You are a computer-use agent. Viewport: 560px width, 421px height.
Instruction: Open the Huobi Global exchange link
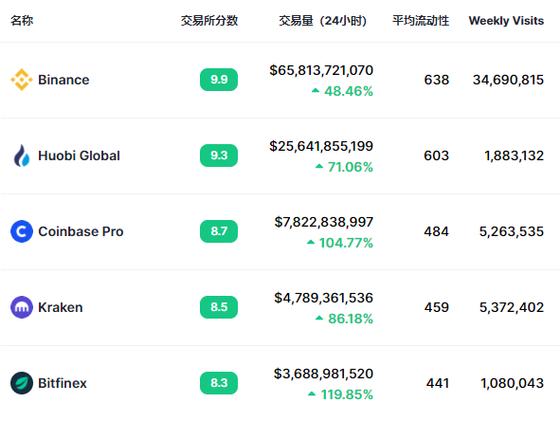(x=79, y=155)
